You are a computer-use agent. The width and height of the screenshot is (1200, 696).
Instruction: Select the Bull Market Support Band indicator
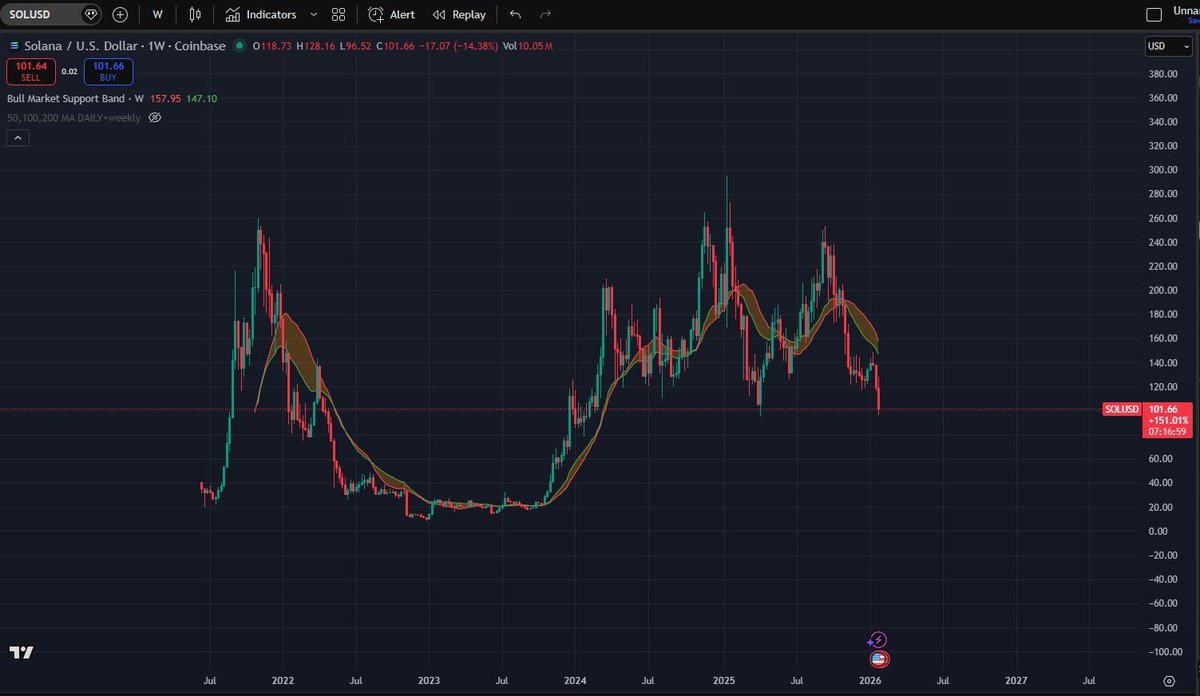point(75,99)
